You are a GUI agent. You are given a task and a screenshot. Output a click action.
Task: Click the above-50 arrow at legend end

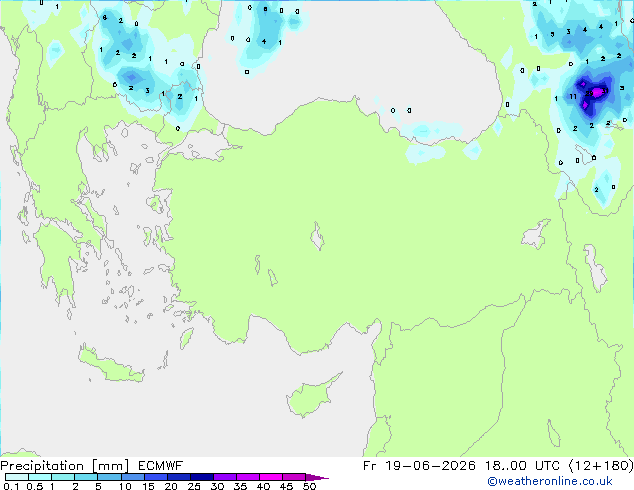[x=317, y=477]
